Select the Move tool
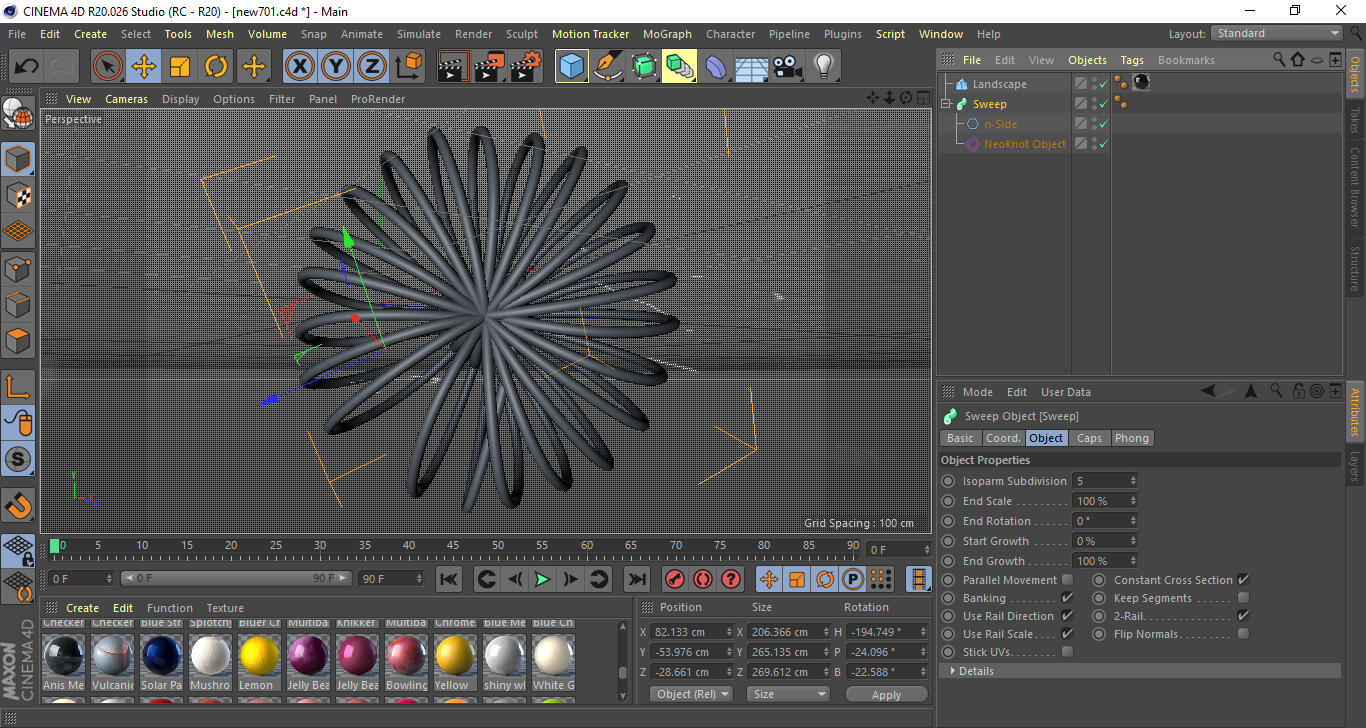The height and width of the screenshot is (728, 1366). pos(144,67)
